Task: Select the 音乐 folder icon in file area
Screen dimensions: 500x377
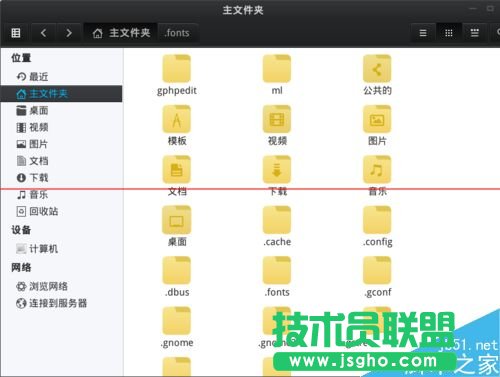Action: coord(377,169)
